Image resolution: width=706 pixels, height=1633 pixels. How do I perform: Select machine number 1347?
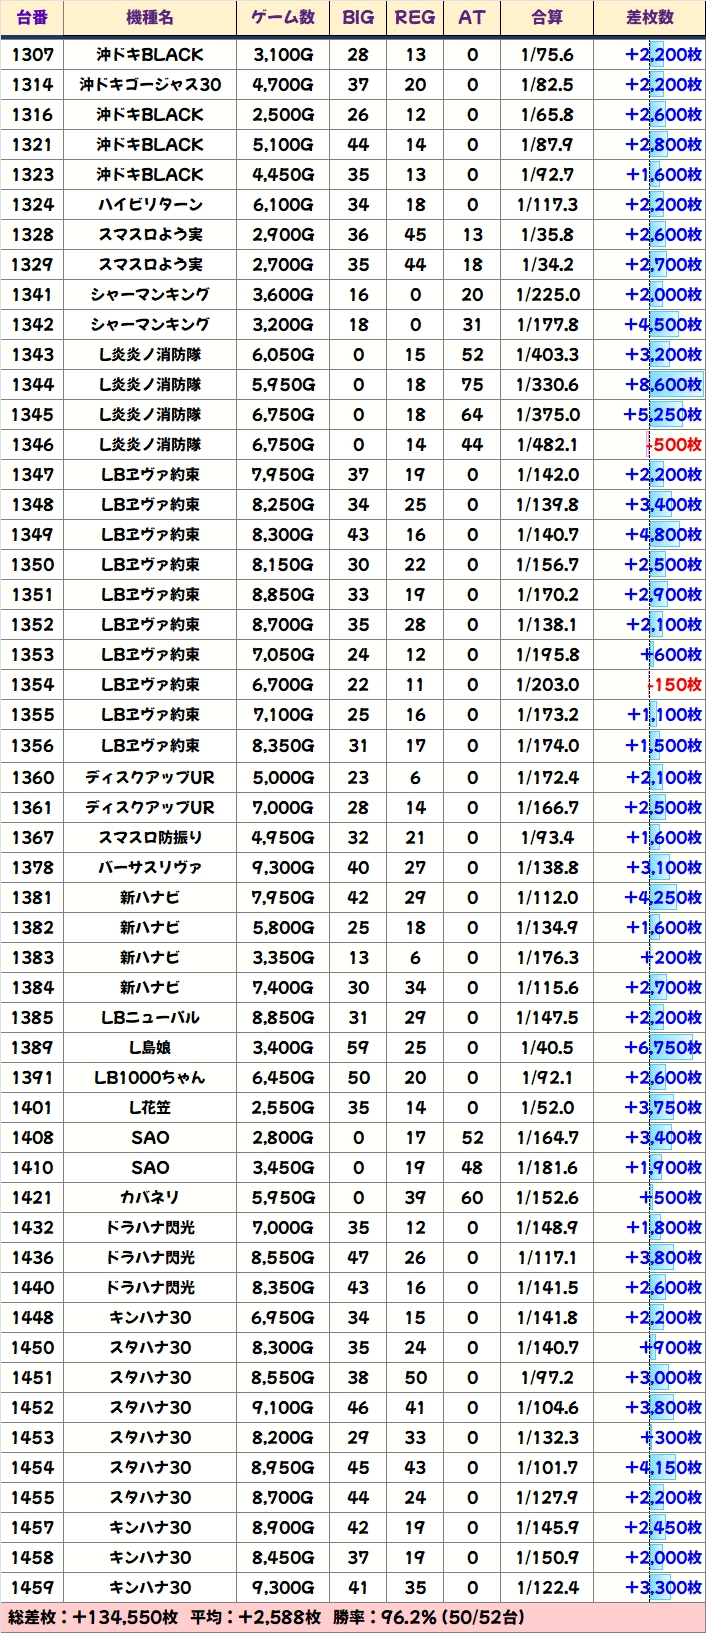tap(32, 474)
